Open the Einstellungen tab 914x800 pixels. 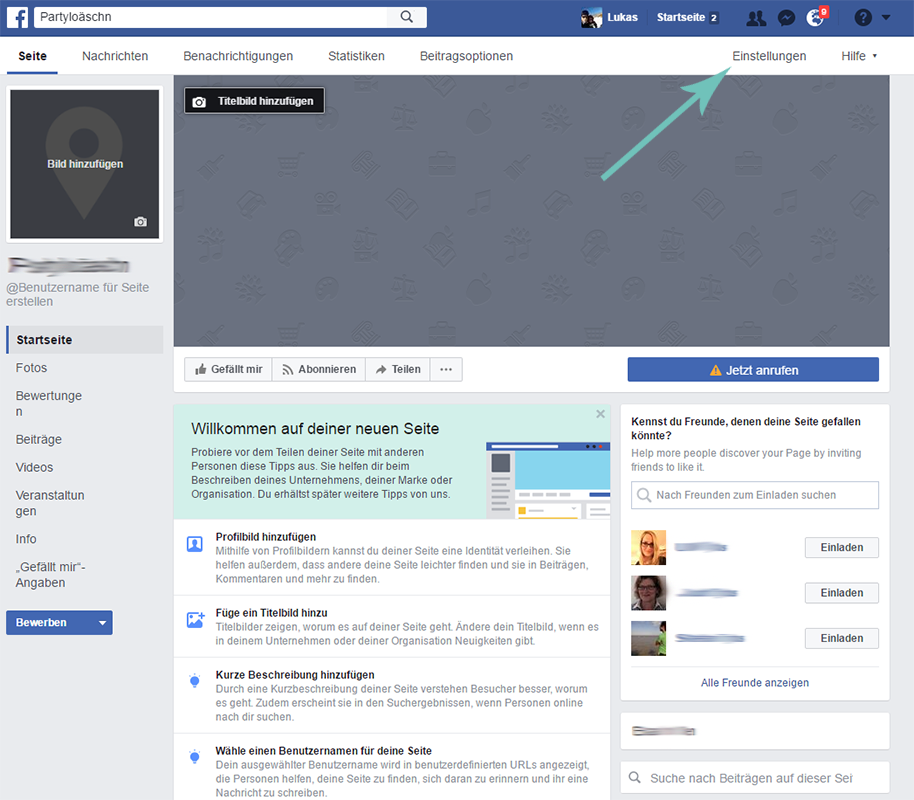click(769, 56)
